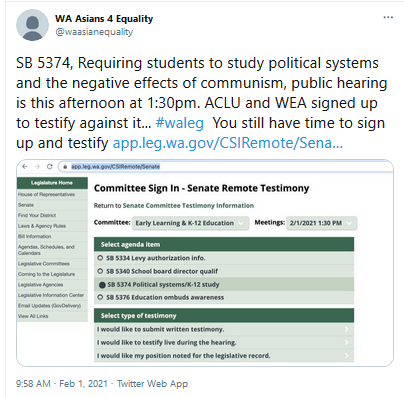
Task: Open the Committee dropdown Early Learning & K-12
Action: [190, 223]
